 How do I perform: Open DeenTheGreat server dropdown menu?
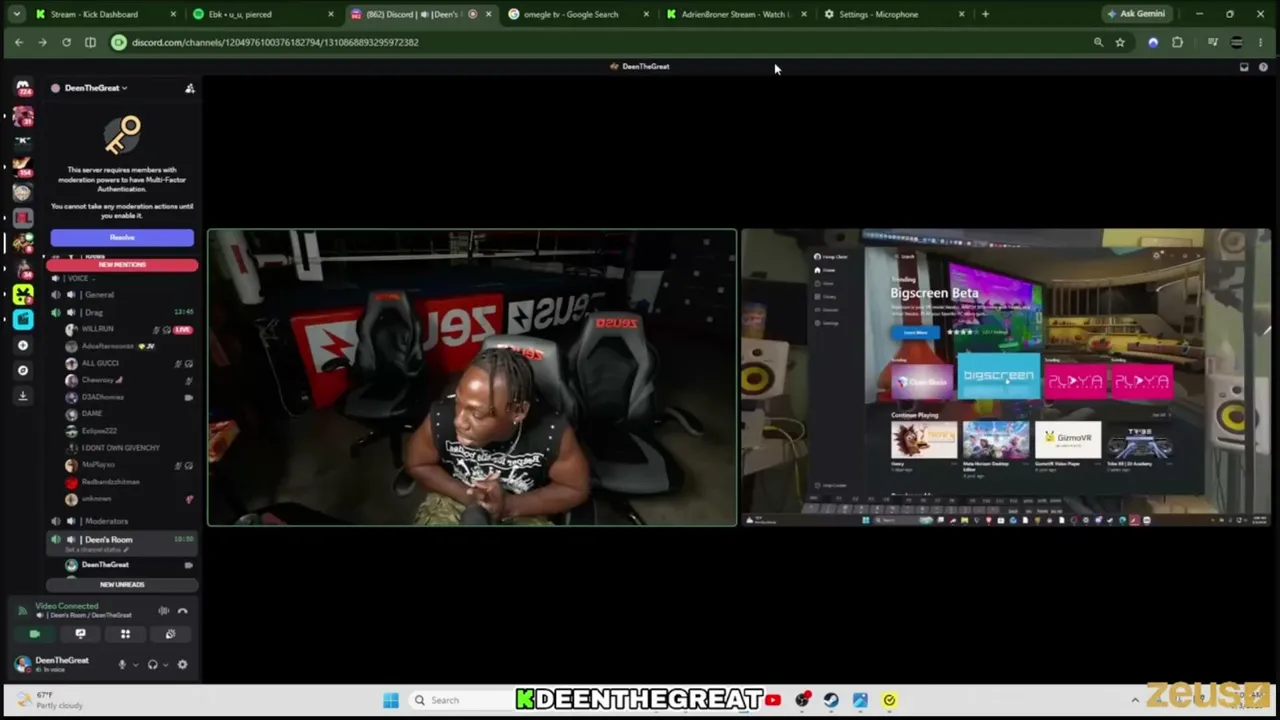96,88
